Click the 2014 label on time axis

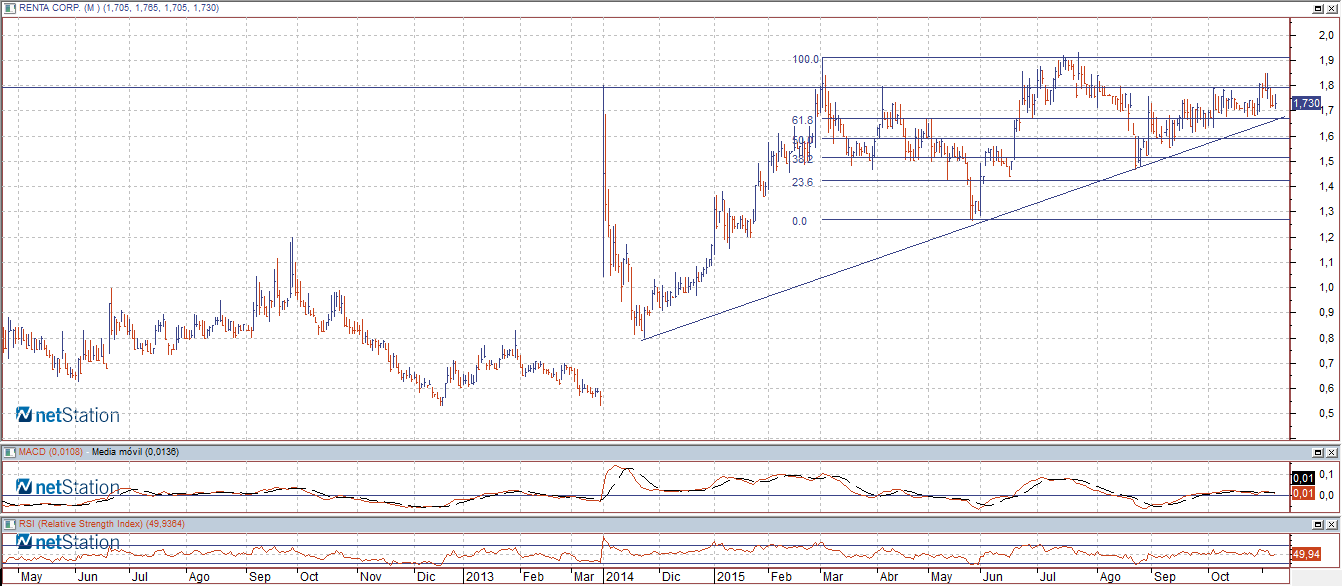620,577
